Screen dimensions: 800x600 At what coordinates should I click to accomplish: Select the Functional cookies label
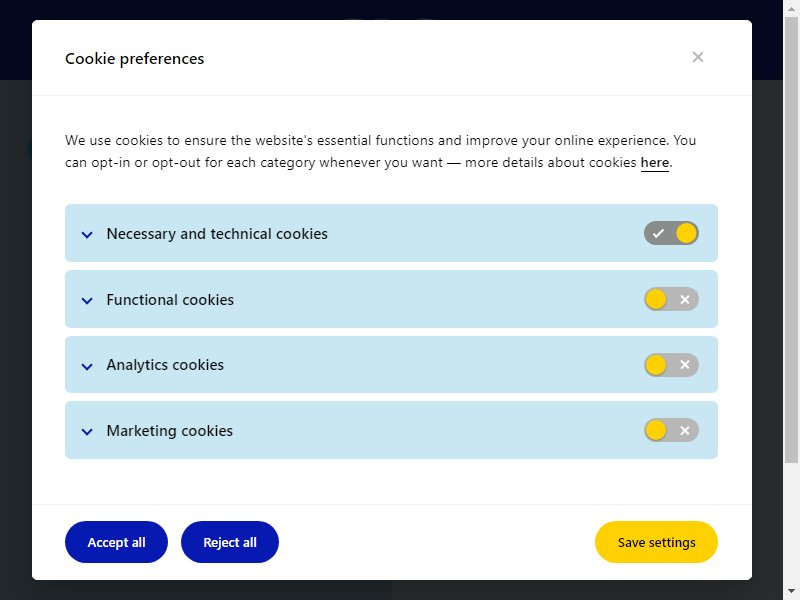click(170, 299)
